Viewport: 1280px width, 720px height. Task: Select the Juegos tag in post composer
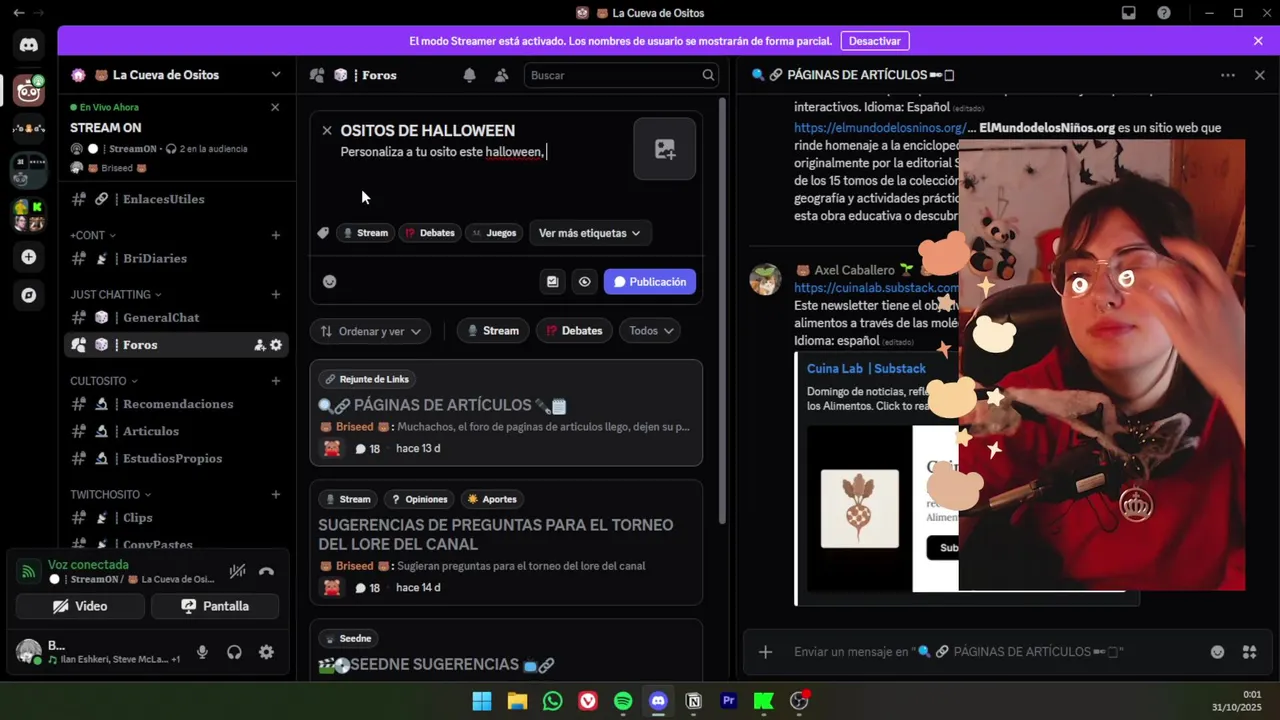click(494, 233)
